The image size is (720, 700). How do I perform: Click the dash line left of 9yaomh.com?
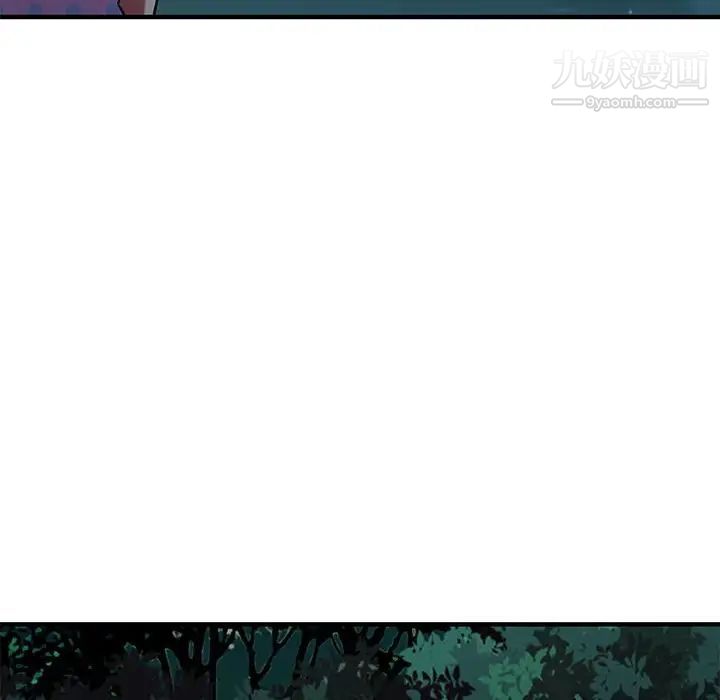tap(566, 102)
